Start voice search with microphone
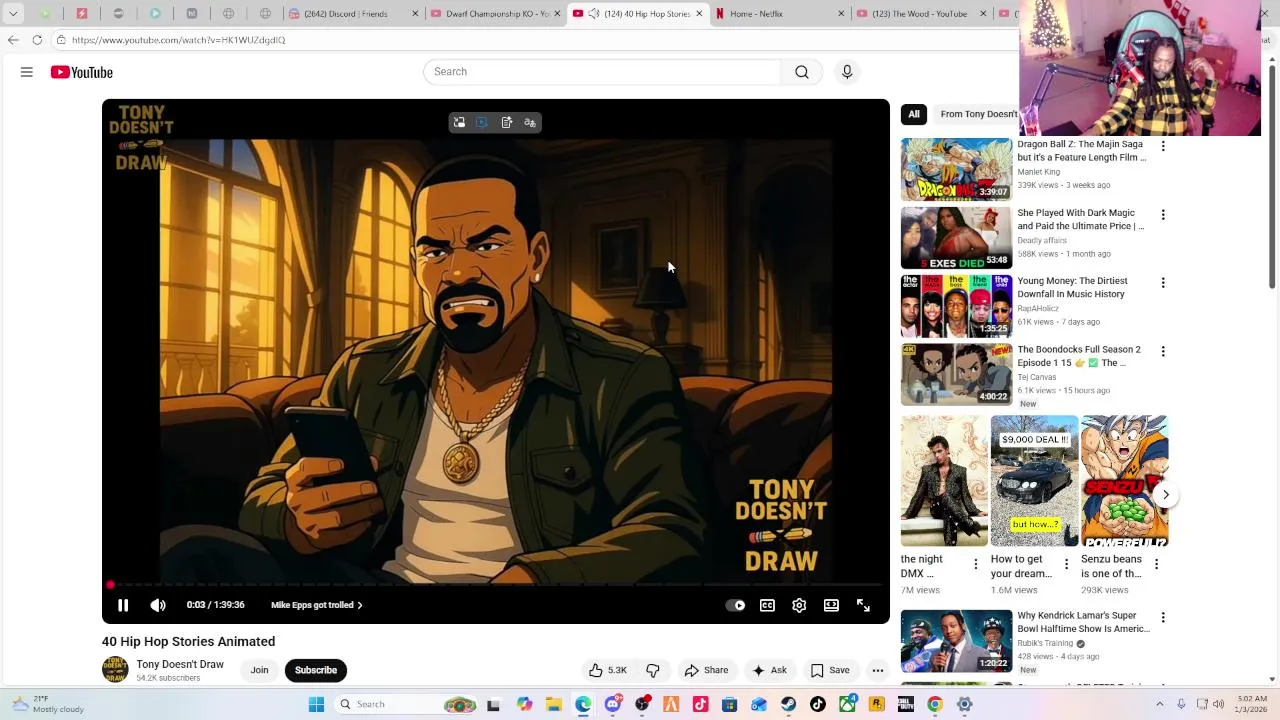The image size is (1280, 720). click(x=847, y=72)
